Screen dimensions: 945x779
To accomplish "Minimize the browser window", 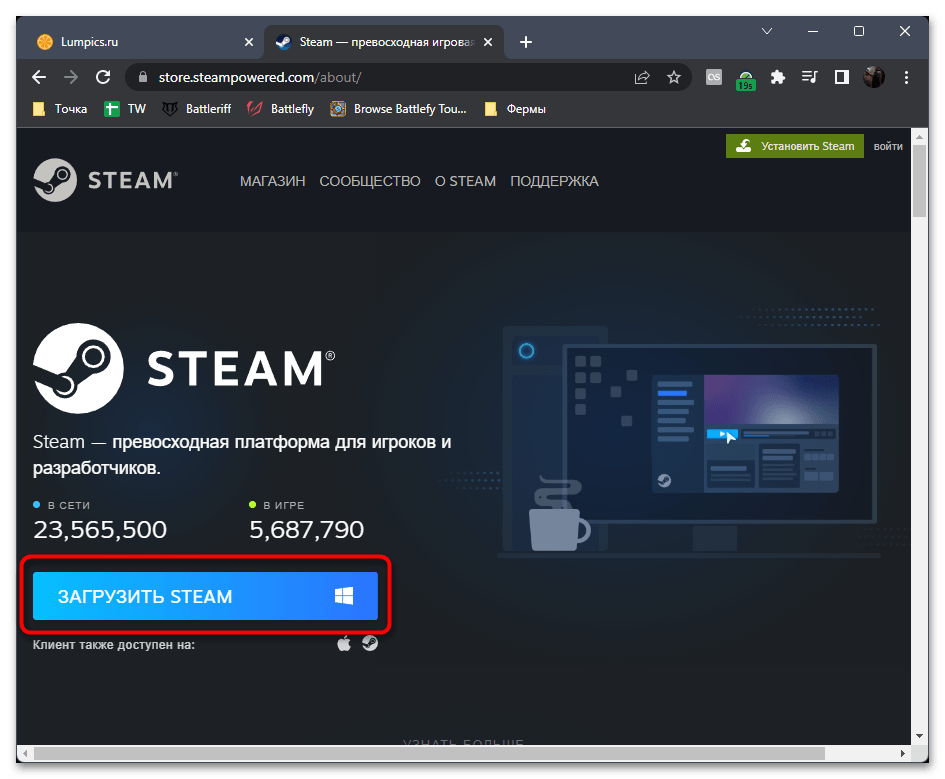I will pyautogui.click(x=812, y=31).
